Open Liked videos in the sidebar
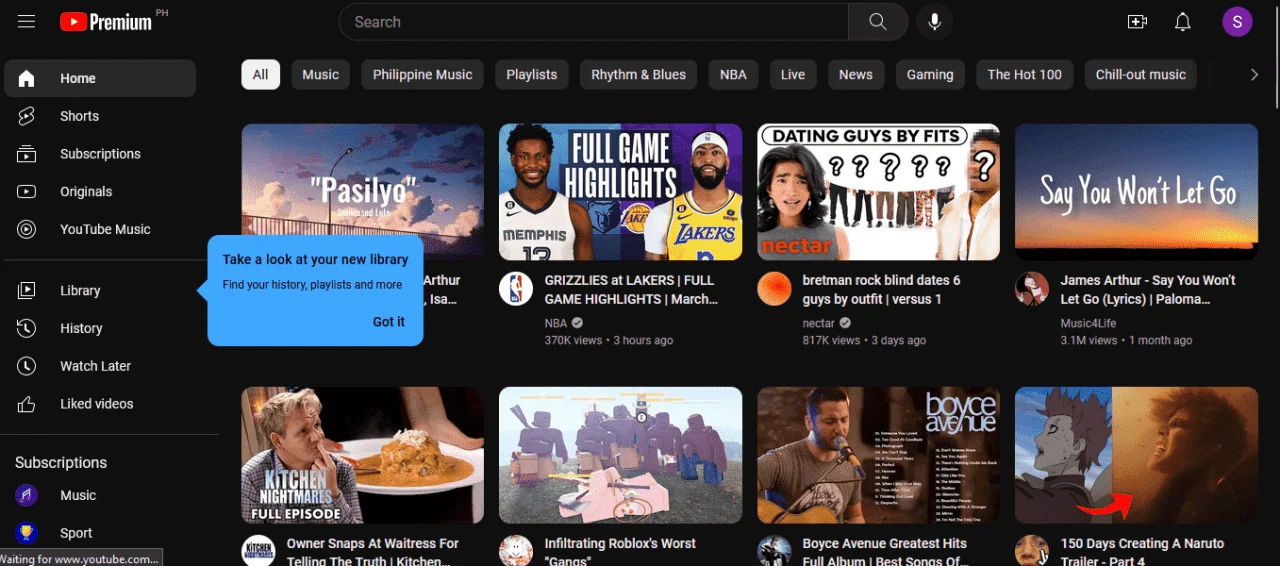1280x566 pixels. tap(100, 404)
